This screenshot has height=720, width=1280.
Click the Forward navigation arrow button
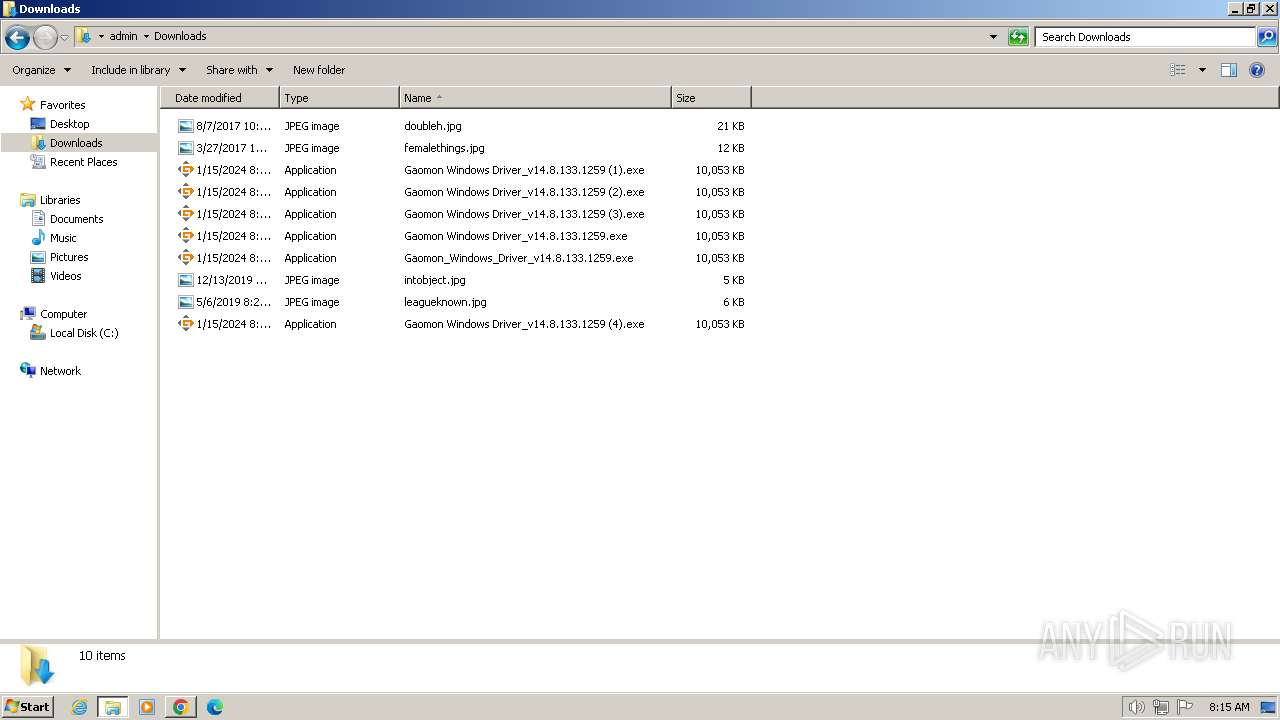(x=45, y=38)
